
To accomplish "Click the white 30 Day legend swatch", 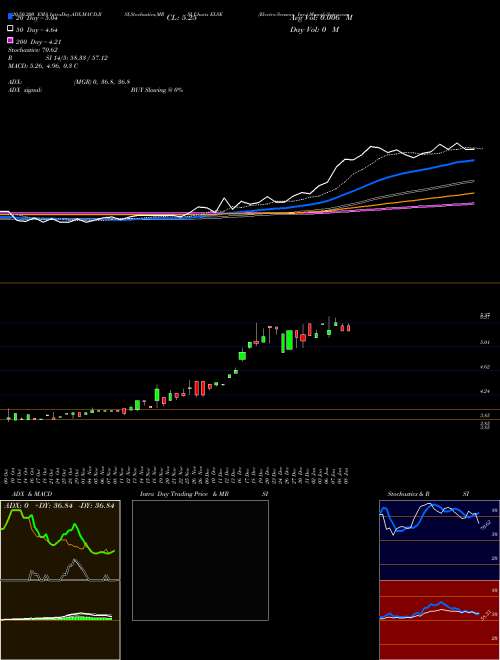I will click(11, 29).
